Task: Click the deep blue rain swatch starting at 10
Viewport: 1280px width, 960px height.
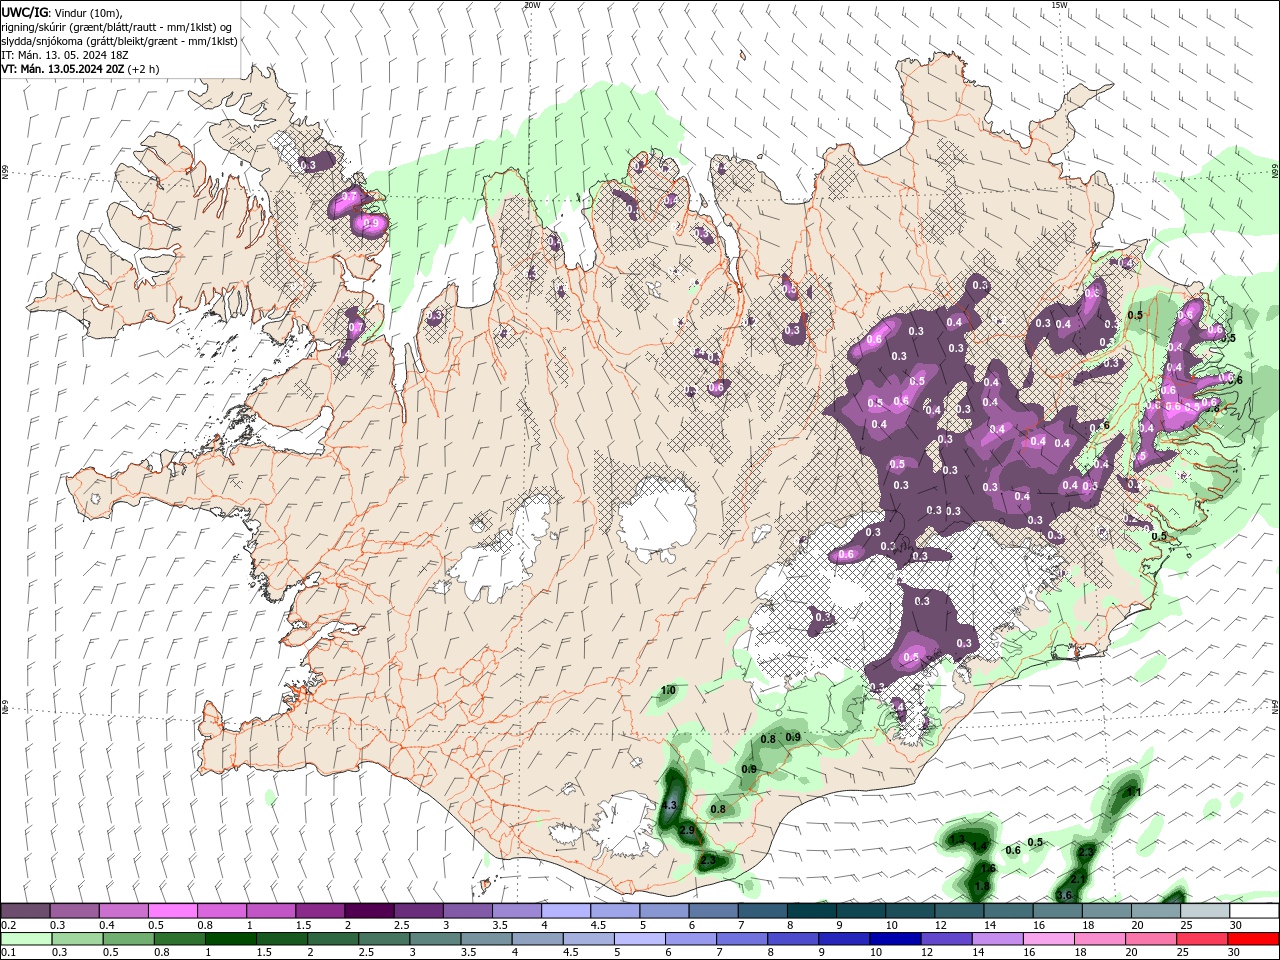Action: [895, 939]
